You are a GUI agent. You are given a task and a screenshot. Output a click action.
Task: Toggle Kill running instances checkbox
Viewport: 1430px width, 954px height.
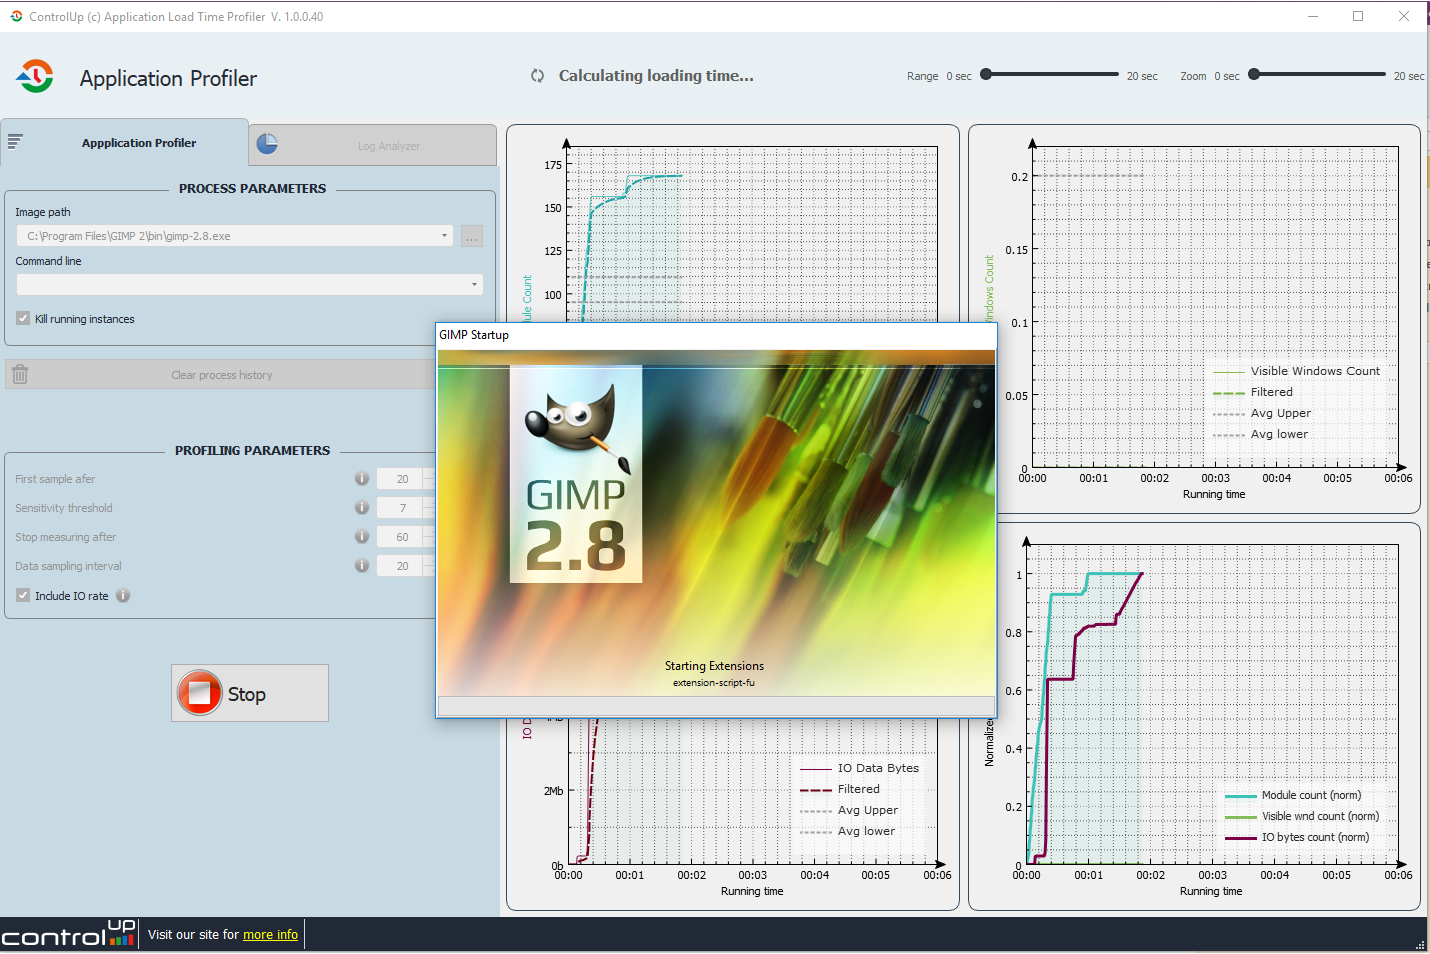tap(23, 319)
